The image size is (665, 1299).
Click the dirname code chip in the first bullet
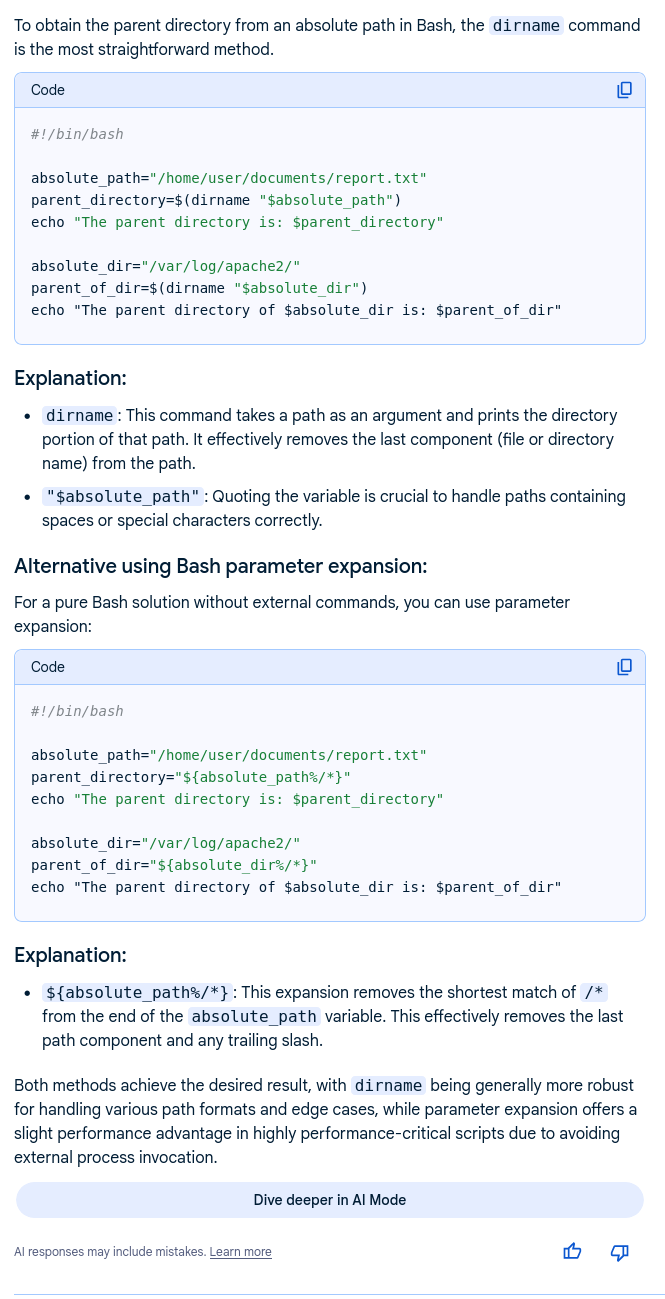[80, 416]
